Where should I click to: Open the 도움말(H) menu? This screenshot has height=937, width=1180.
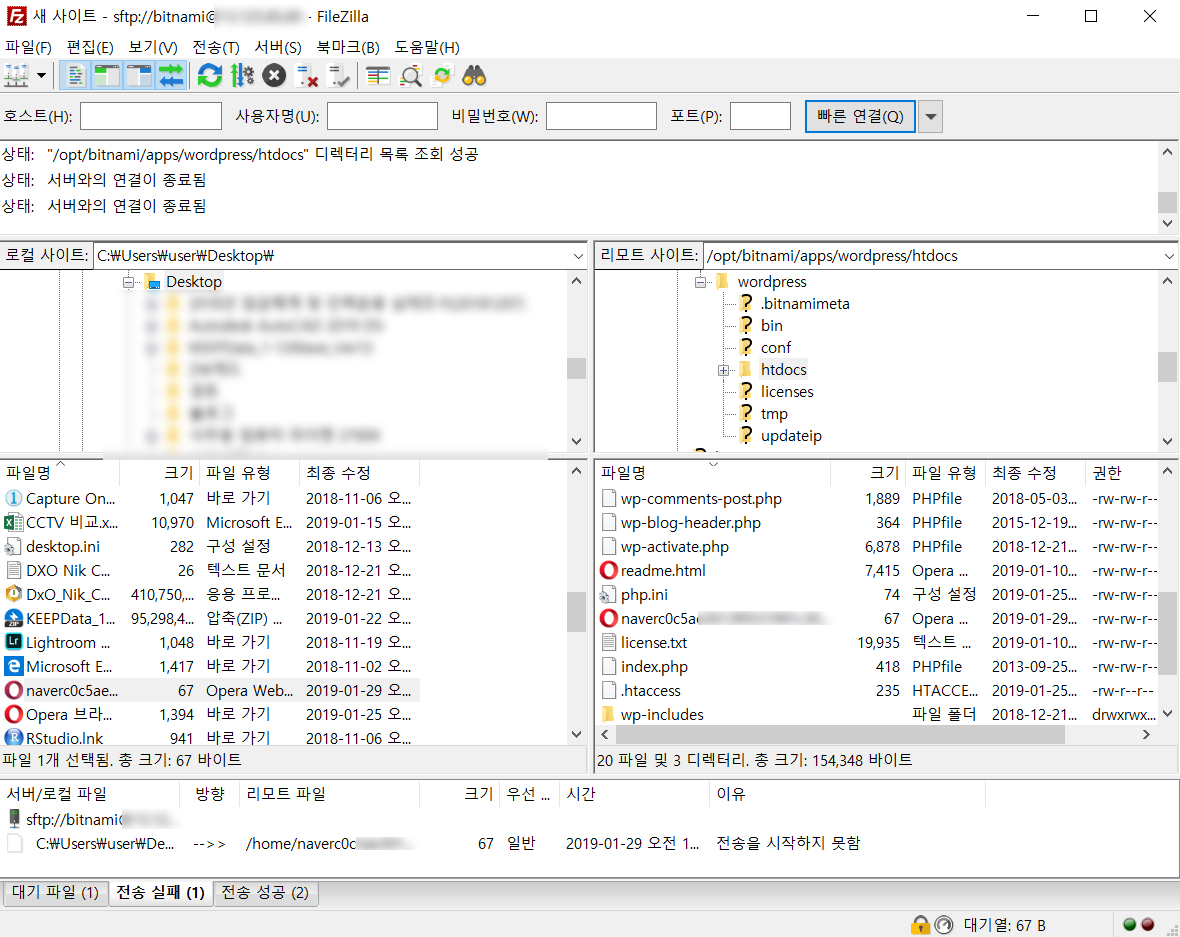[x=427, y=47]
